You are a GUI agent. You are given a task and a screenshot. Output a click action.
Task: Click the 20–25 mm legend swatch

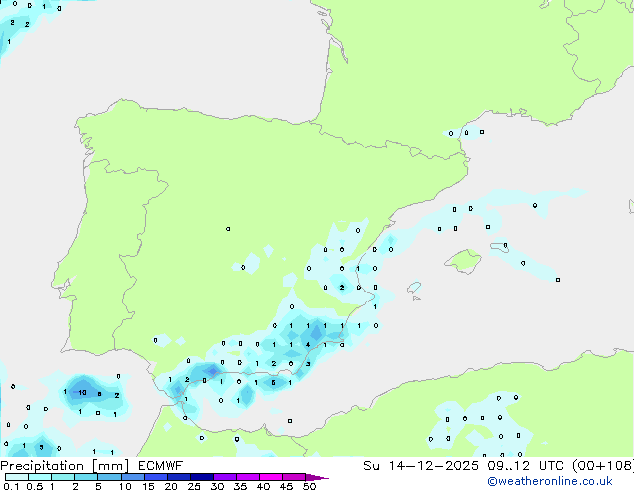tap(179, 477)
